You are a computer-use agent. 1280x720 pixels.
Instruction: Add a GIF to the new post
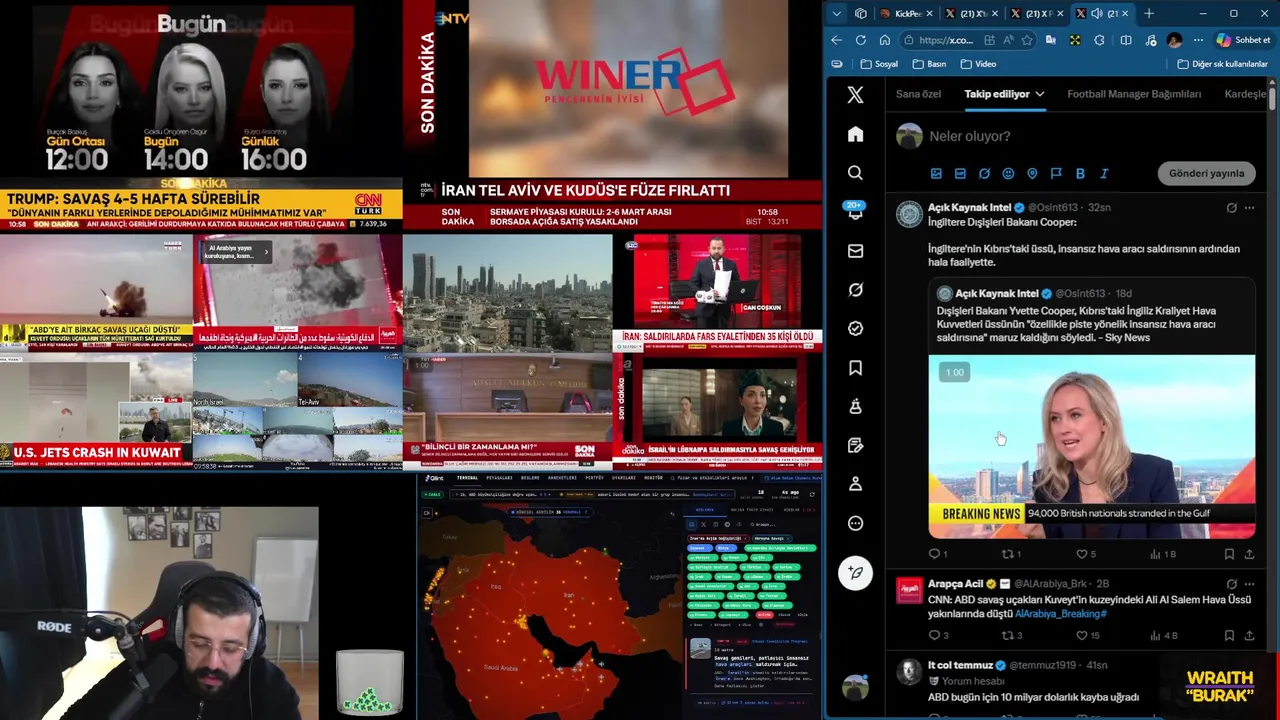960,173
